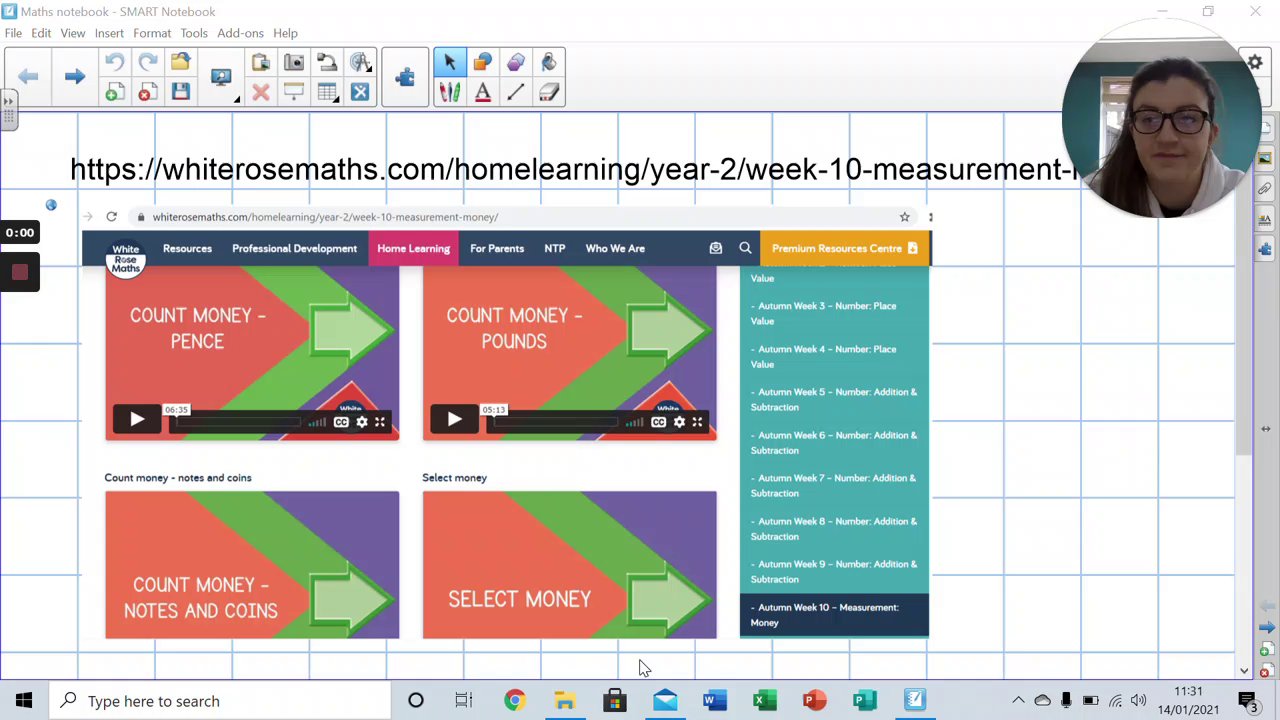Save the notebook with floppy disk icon
1280x720 pixels.
(180, 93)
